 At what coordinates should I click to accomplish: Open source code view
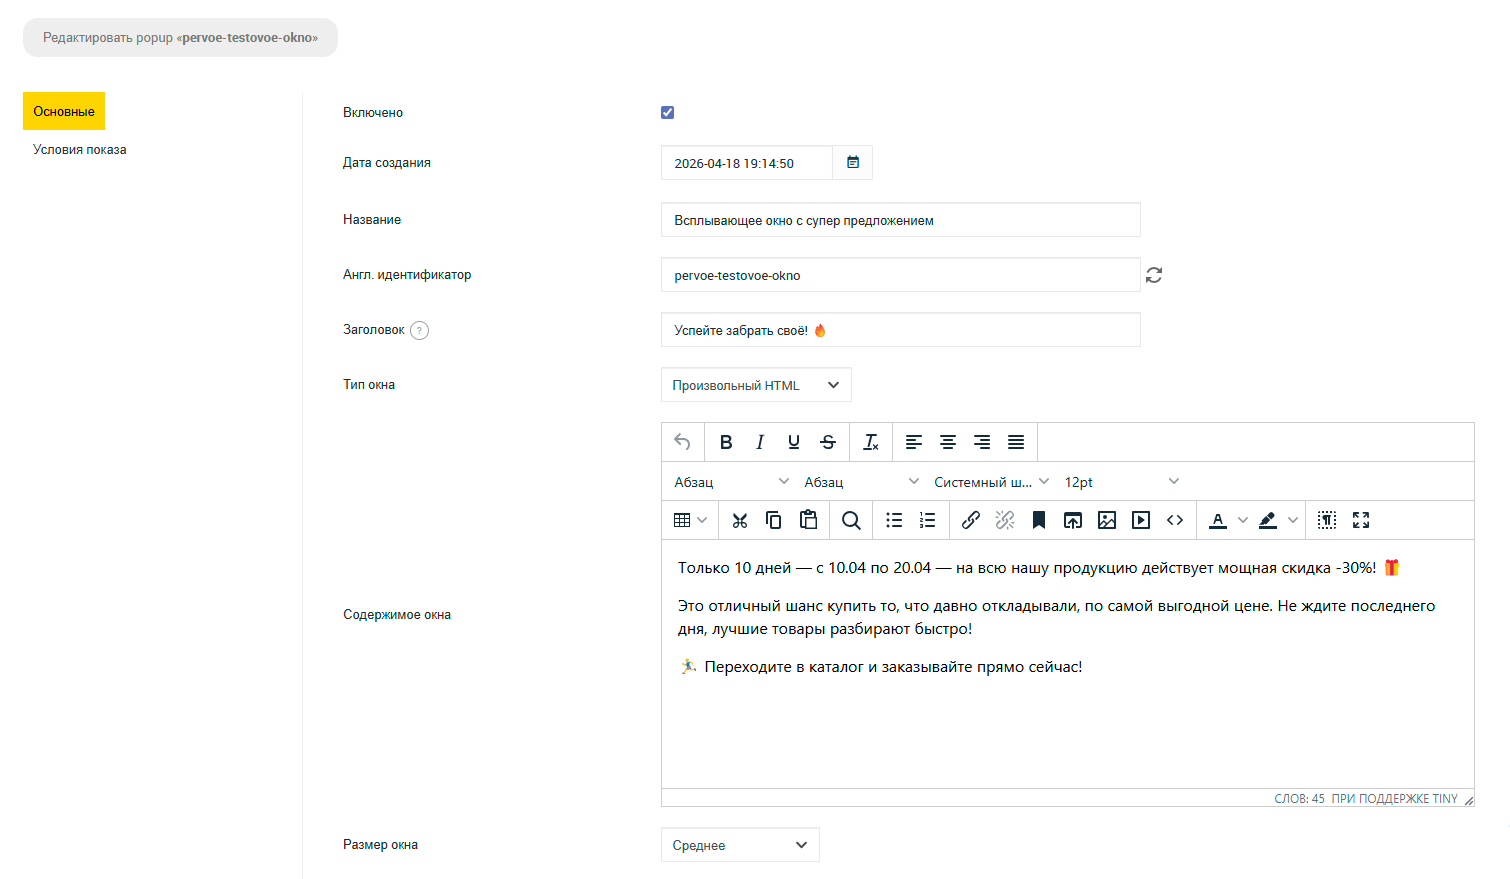(x=1175, y=520)
